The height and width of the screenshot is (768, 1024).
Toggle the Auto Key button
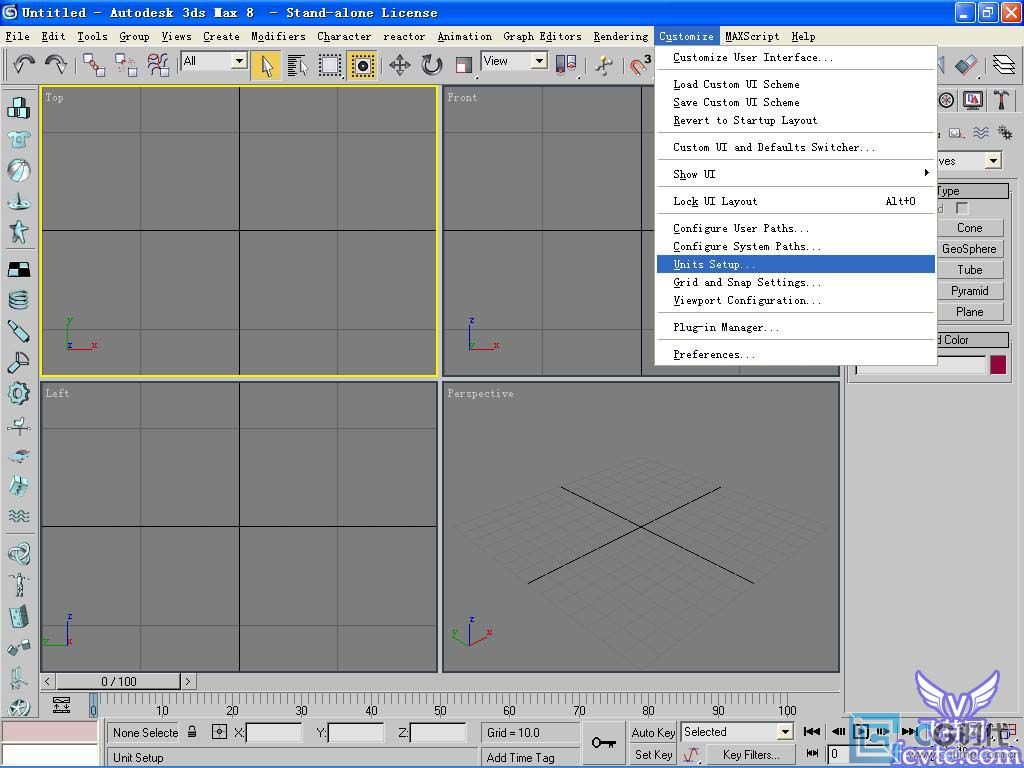(653, 732)
